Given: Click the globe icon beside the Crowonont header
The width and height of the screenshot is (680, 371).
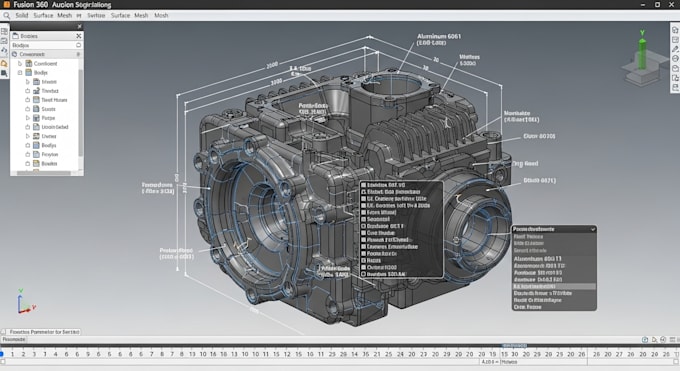Looking at the screenshot, I should point(14,54).
